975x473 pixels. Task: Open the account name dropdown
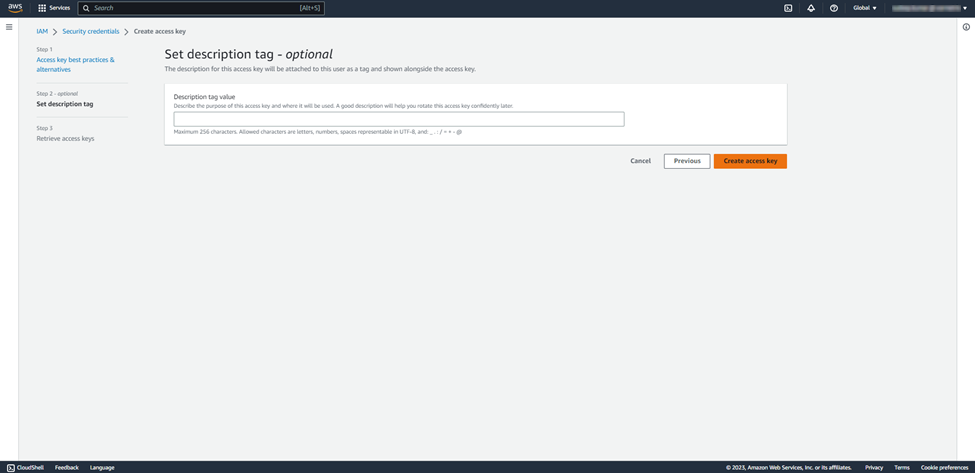(929, 8)
